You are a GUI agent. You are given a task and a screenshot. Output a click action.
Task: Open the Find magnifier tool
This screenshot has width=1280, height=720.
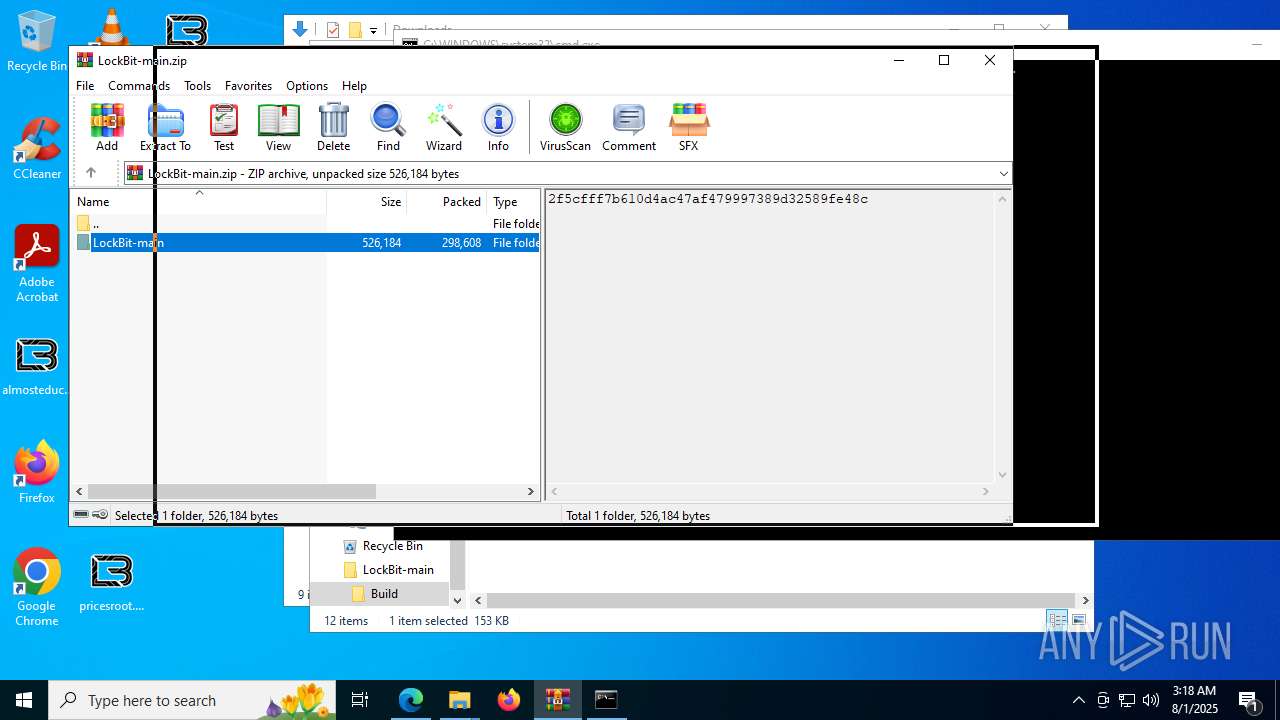point(388,127)
